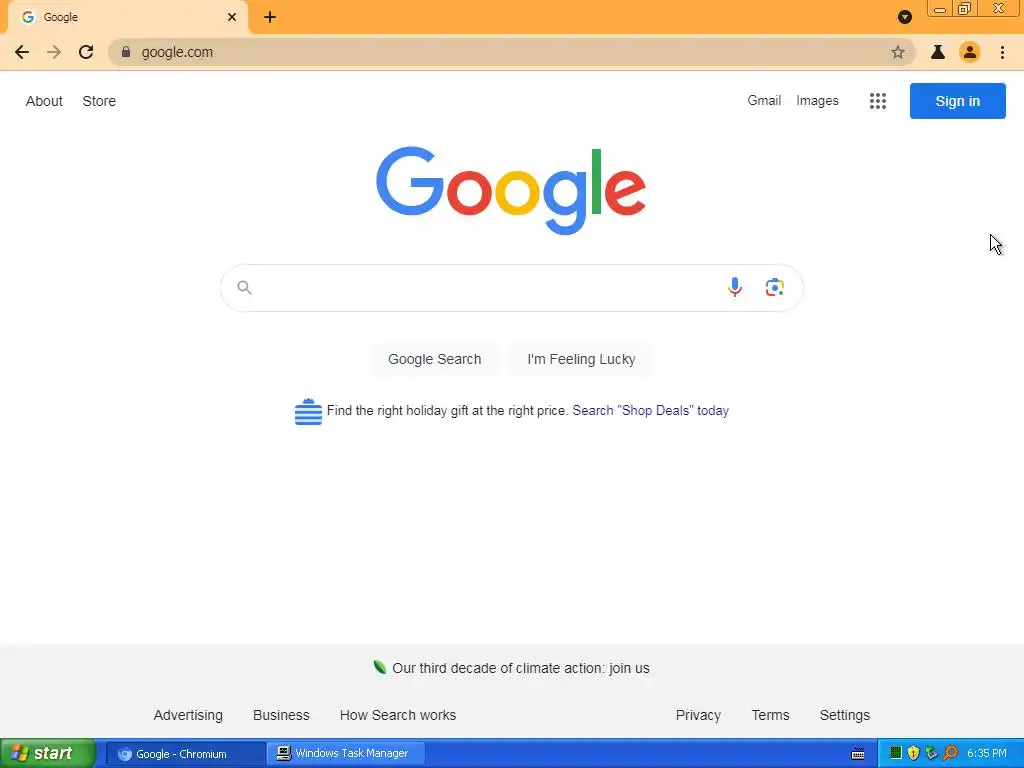This screenshot has height=768, width=1024.
Task: Click the Sign in button
Action: tap(957, 101)
